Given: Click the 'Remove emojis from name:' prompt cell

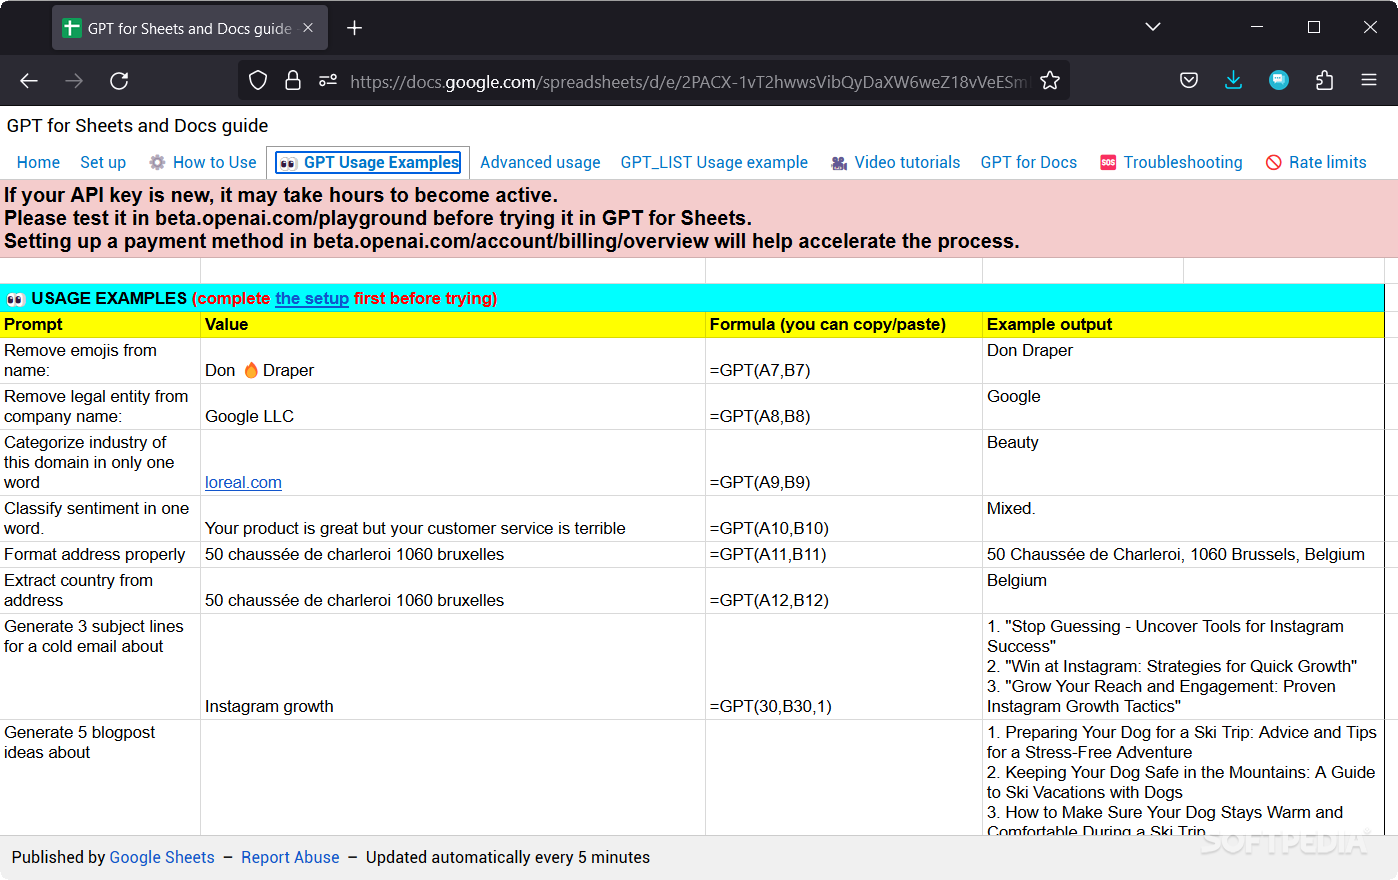Looking at the screenshot, I should tap(100, 361).
